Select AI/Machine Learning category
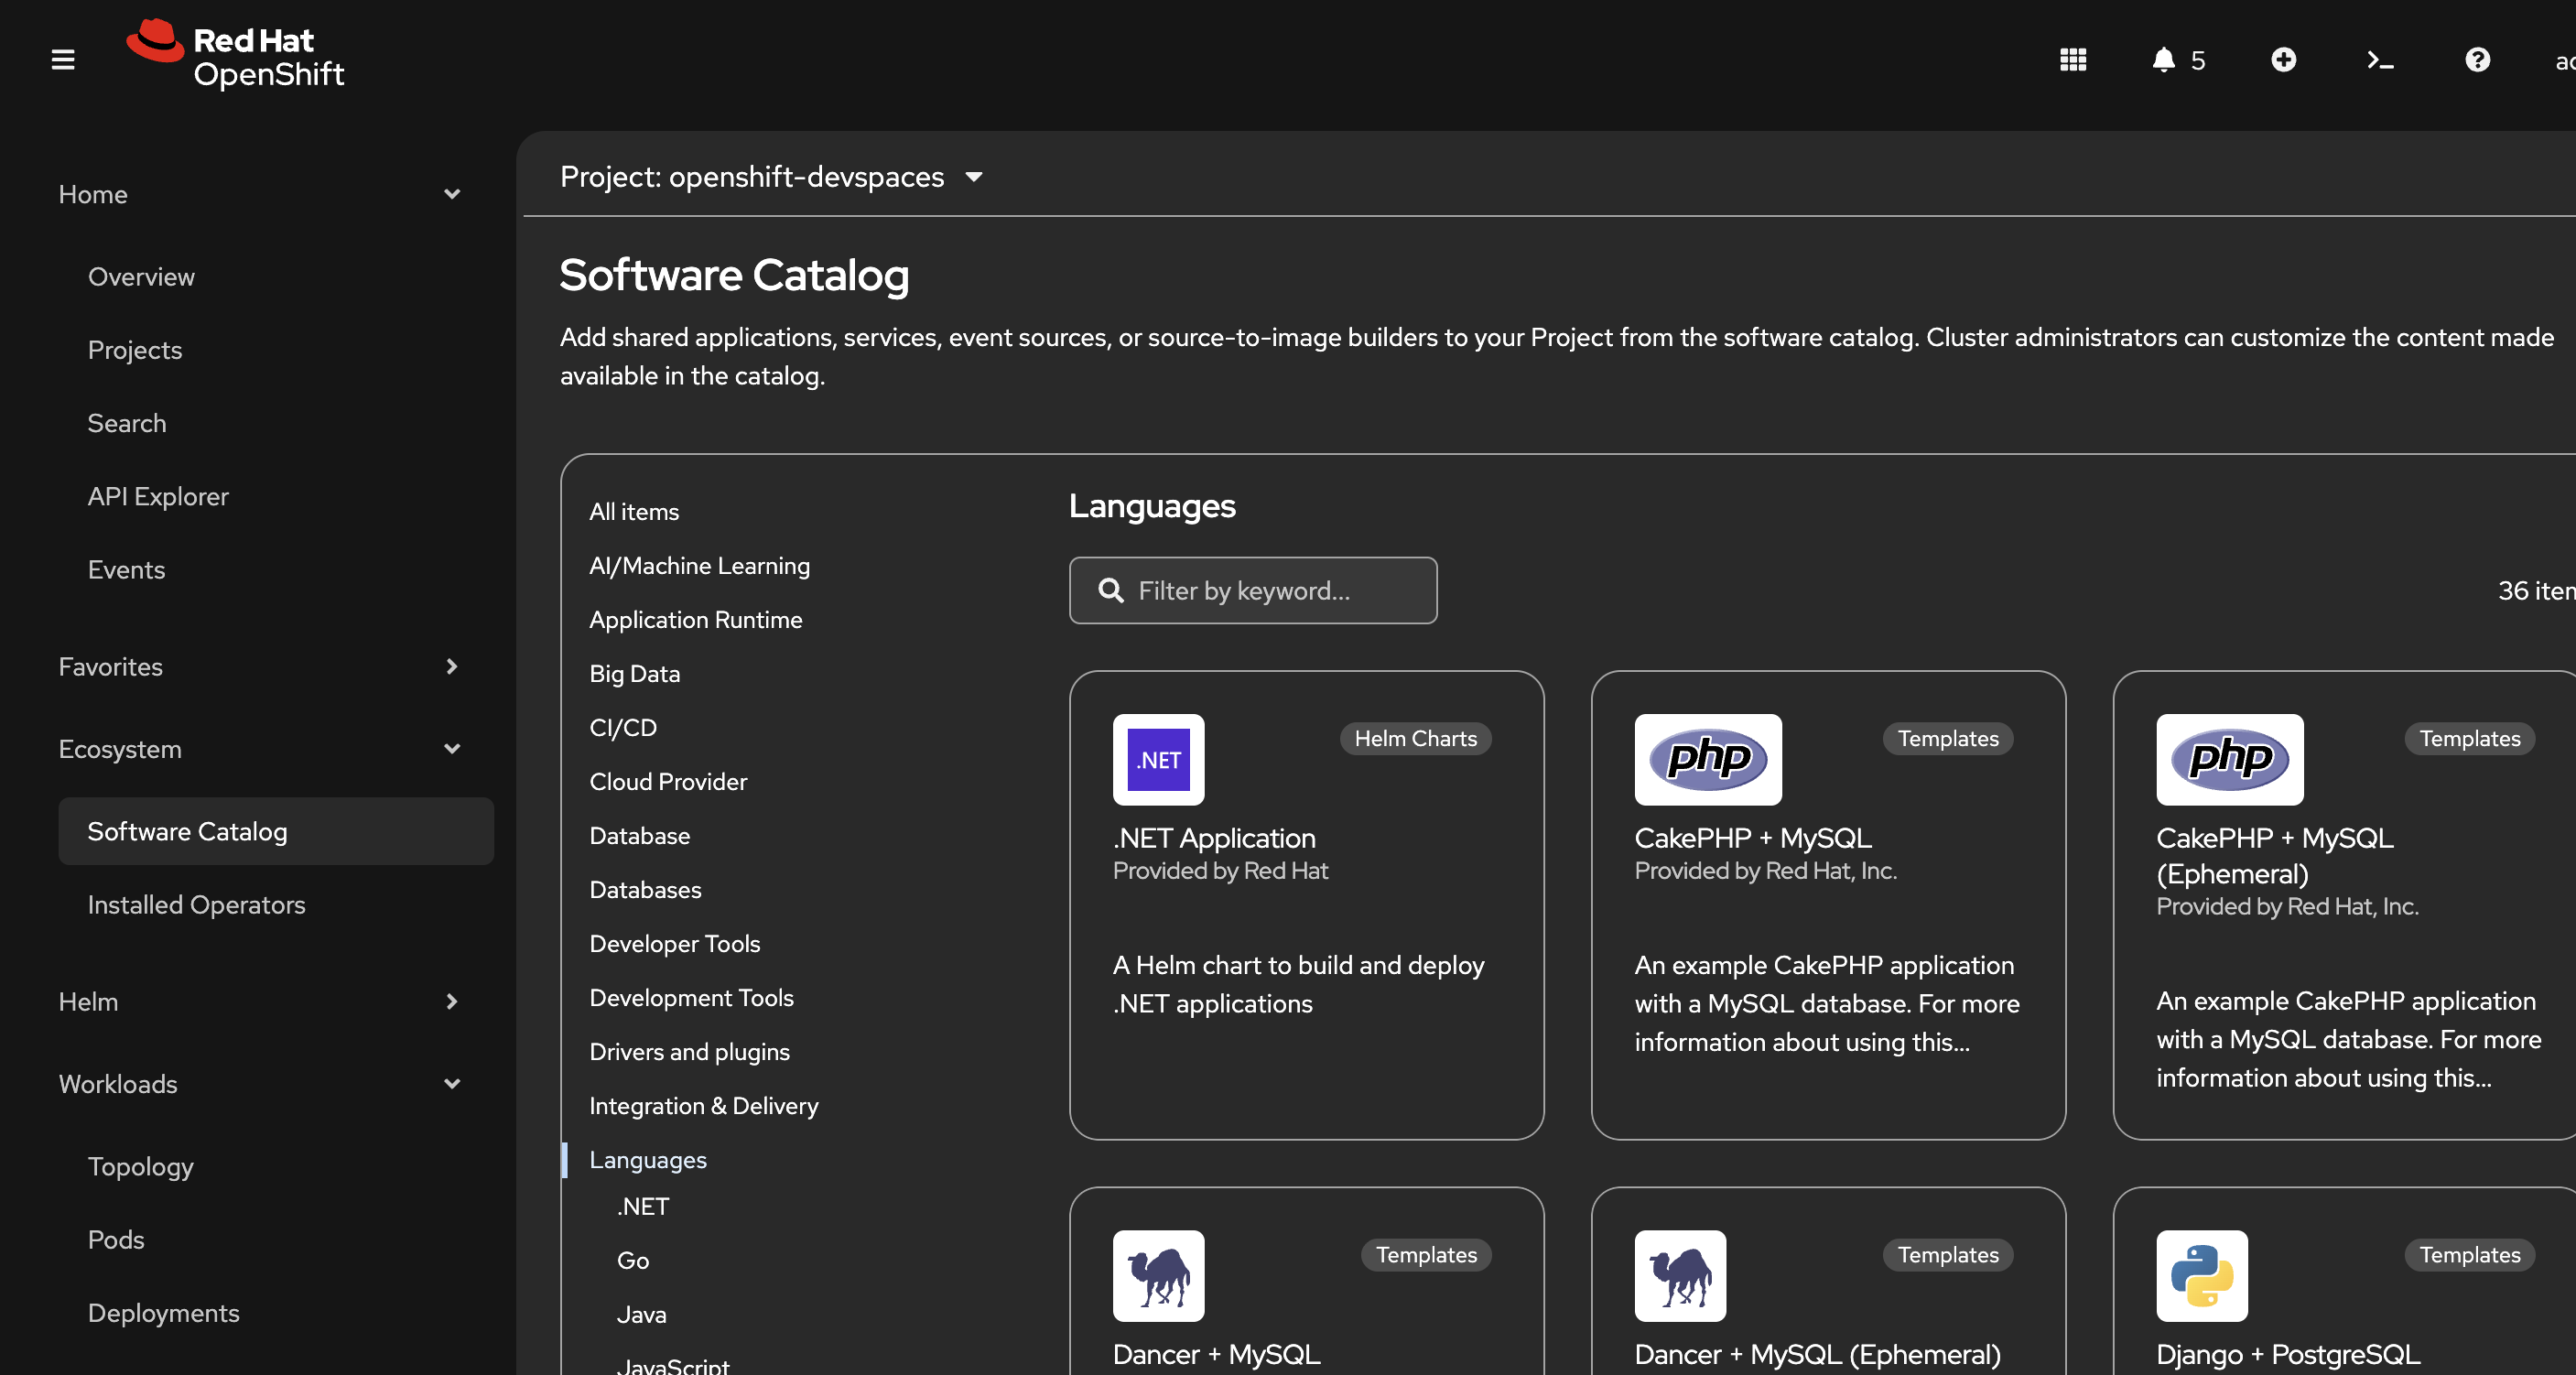The image size is (2576, 1375). click(x=699, y=565)
